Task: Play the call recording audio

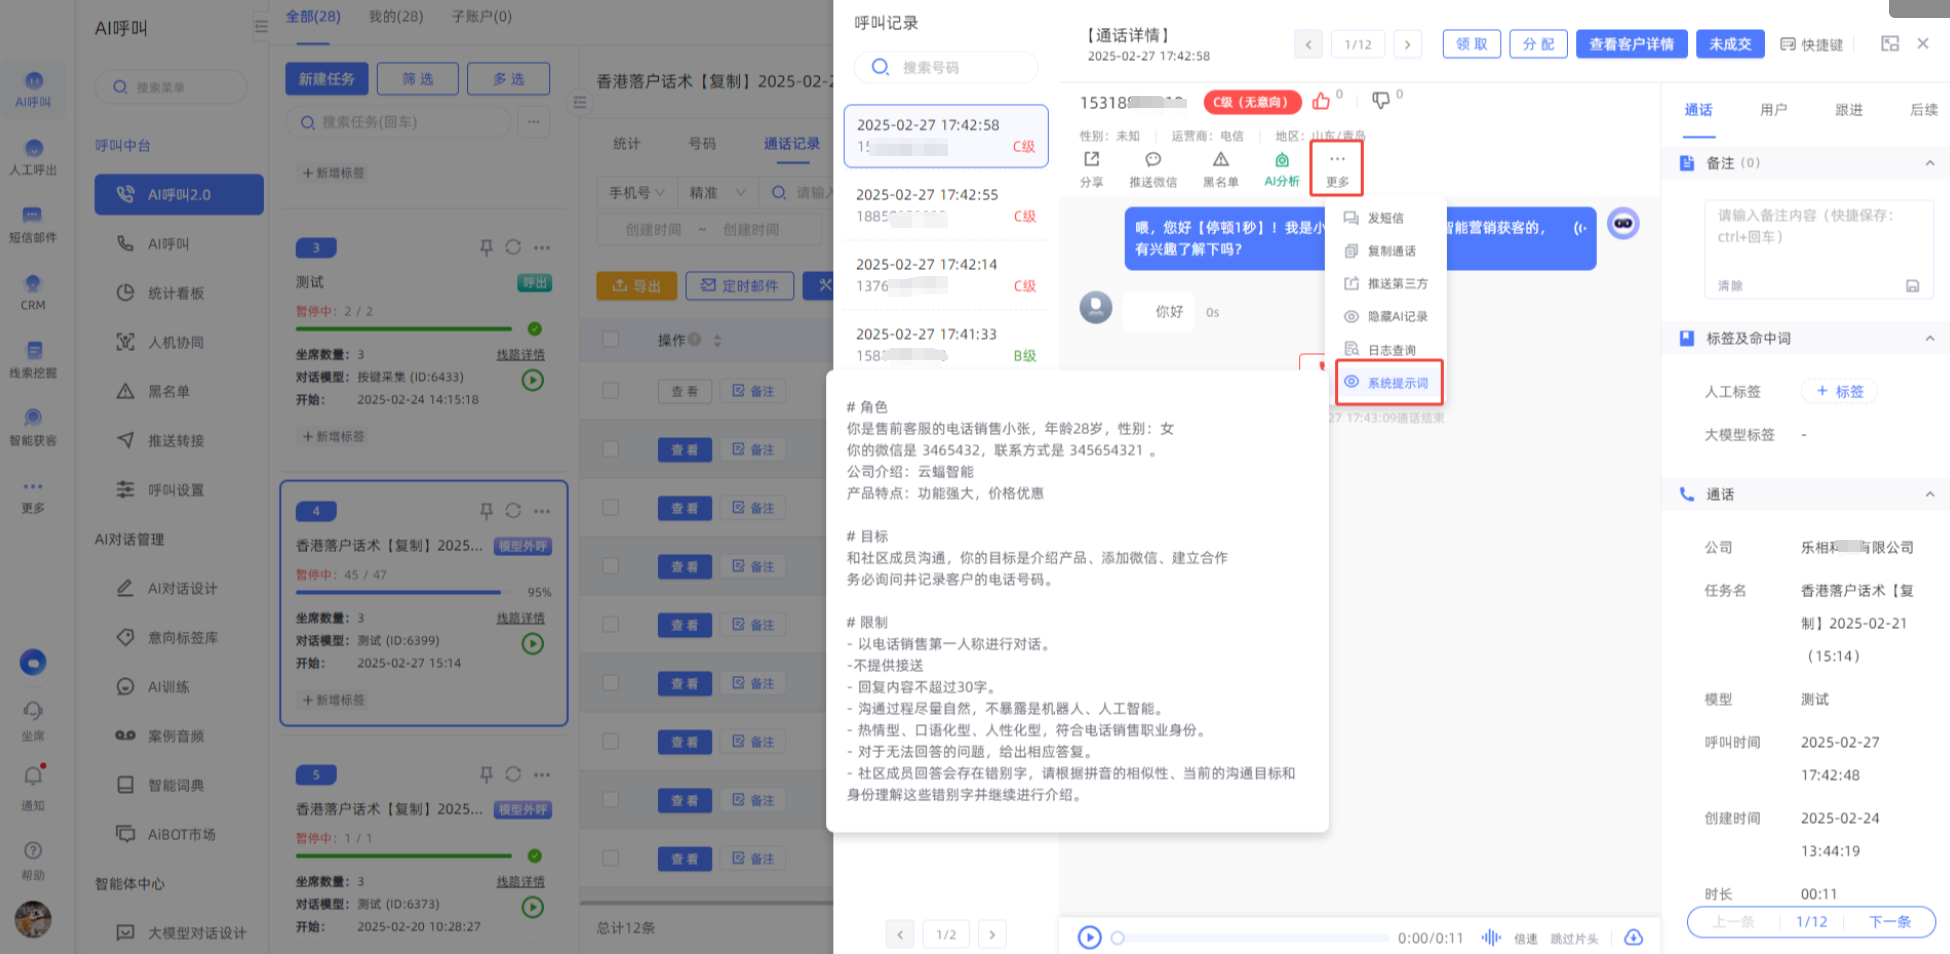Action: pos(1089,937)
